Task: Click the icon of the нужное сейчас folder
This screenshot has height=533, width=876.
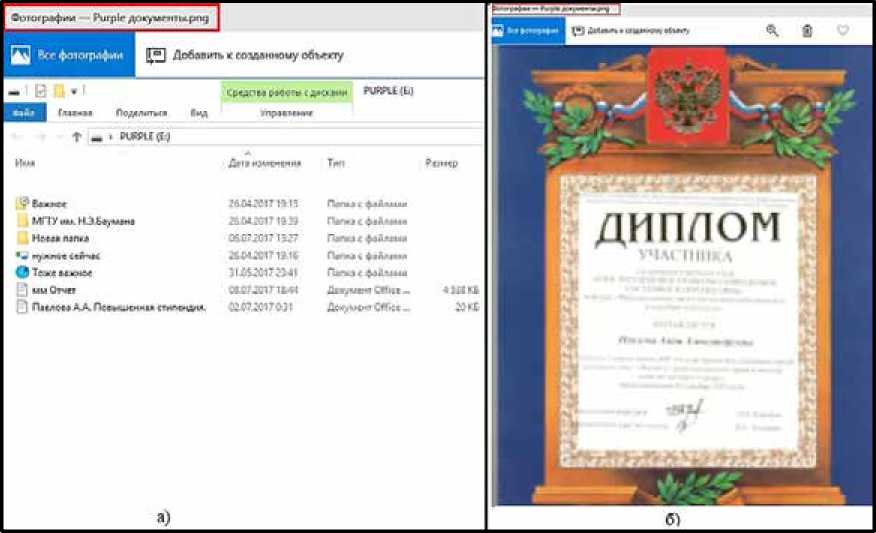Action: [x=22, y=255]
